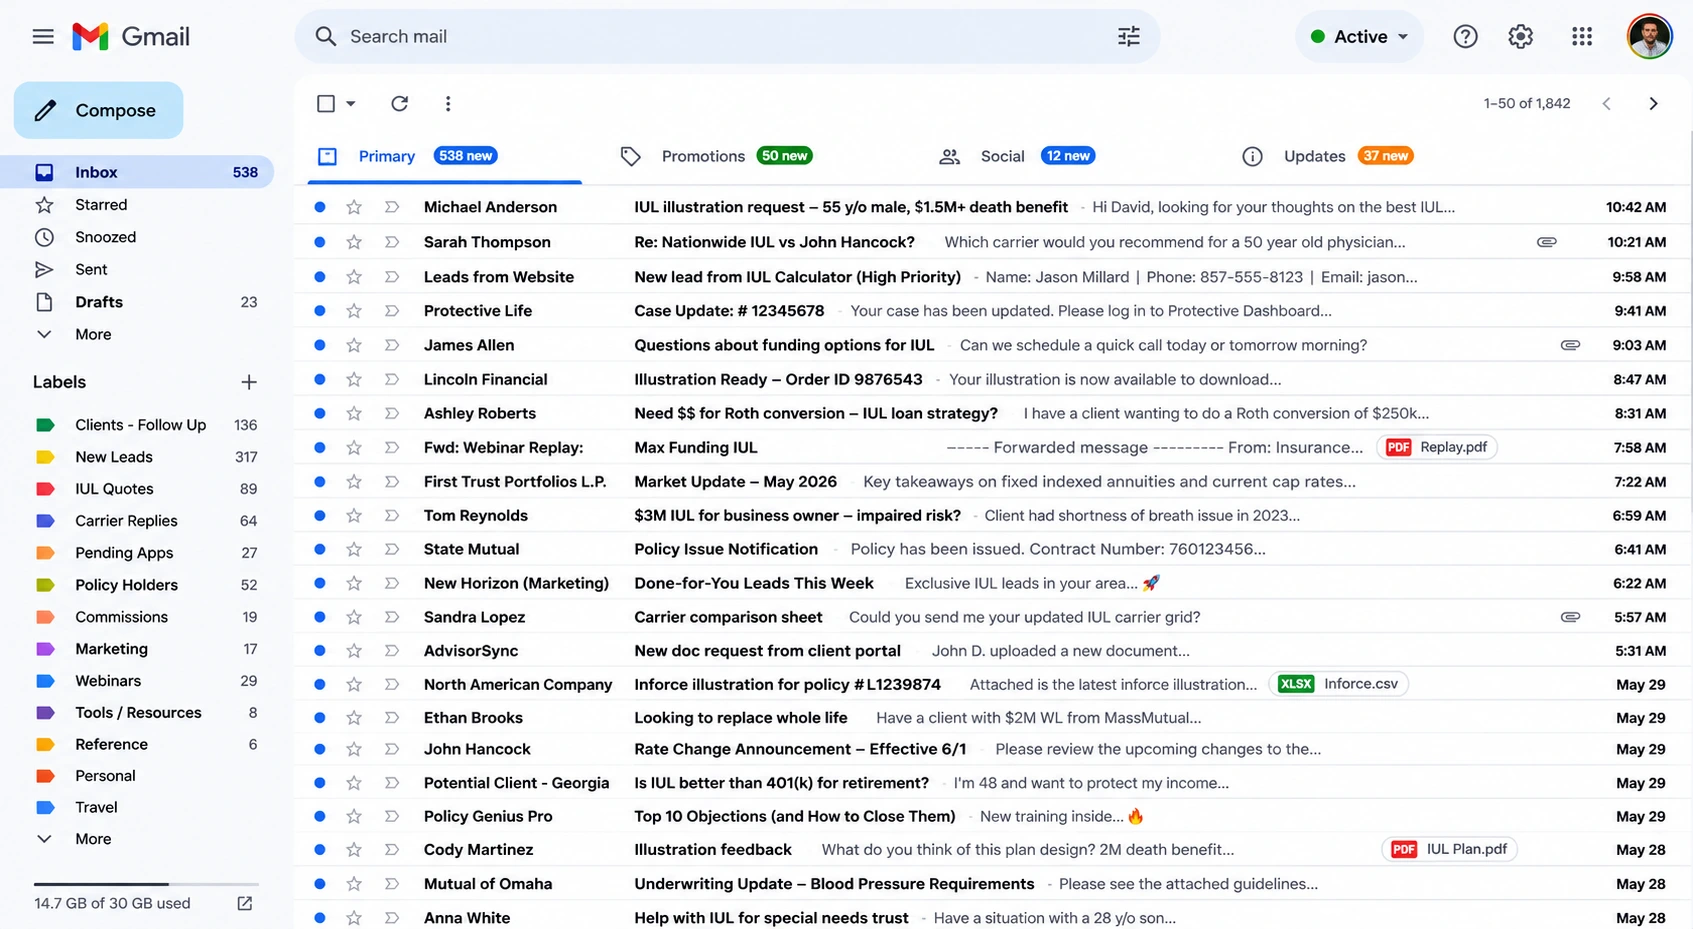Open First Trust Portfolios Market Update email
This screenshot has width=1693, height=929.
pyautogui.click(x=994, y=481)
